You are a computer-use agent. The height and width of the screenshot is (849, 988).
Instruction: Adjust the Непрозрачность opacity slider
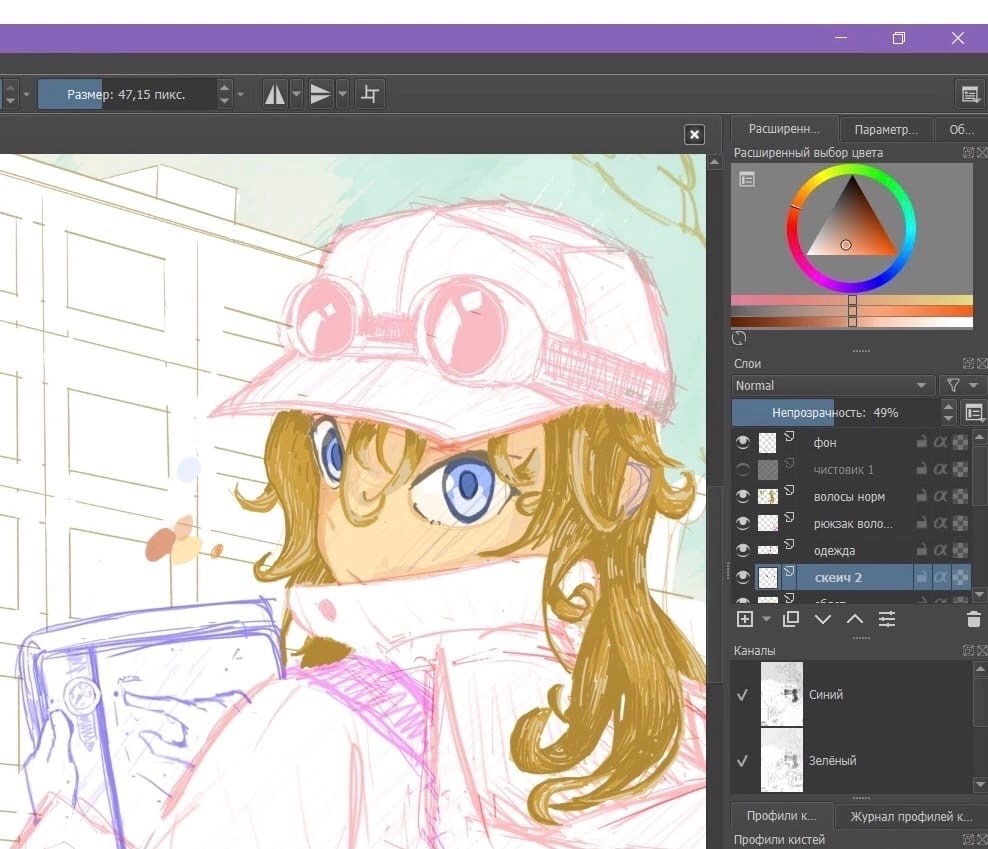tap(836, 413)
